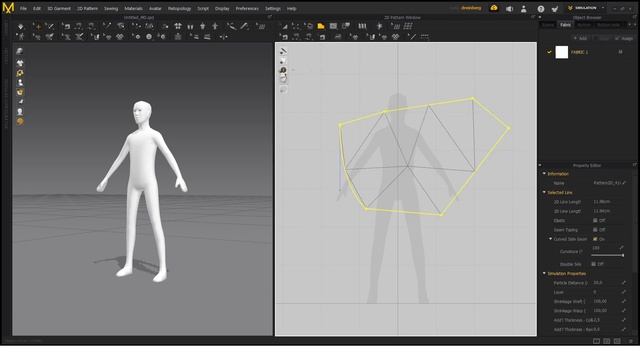The width and height of the screenshot is (640, 360).
Task: Click the Shrinkage Warp value field
Action: [605, 311]
